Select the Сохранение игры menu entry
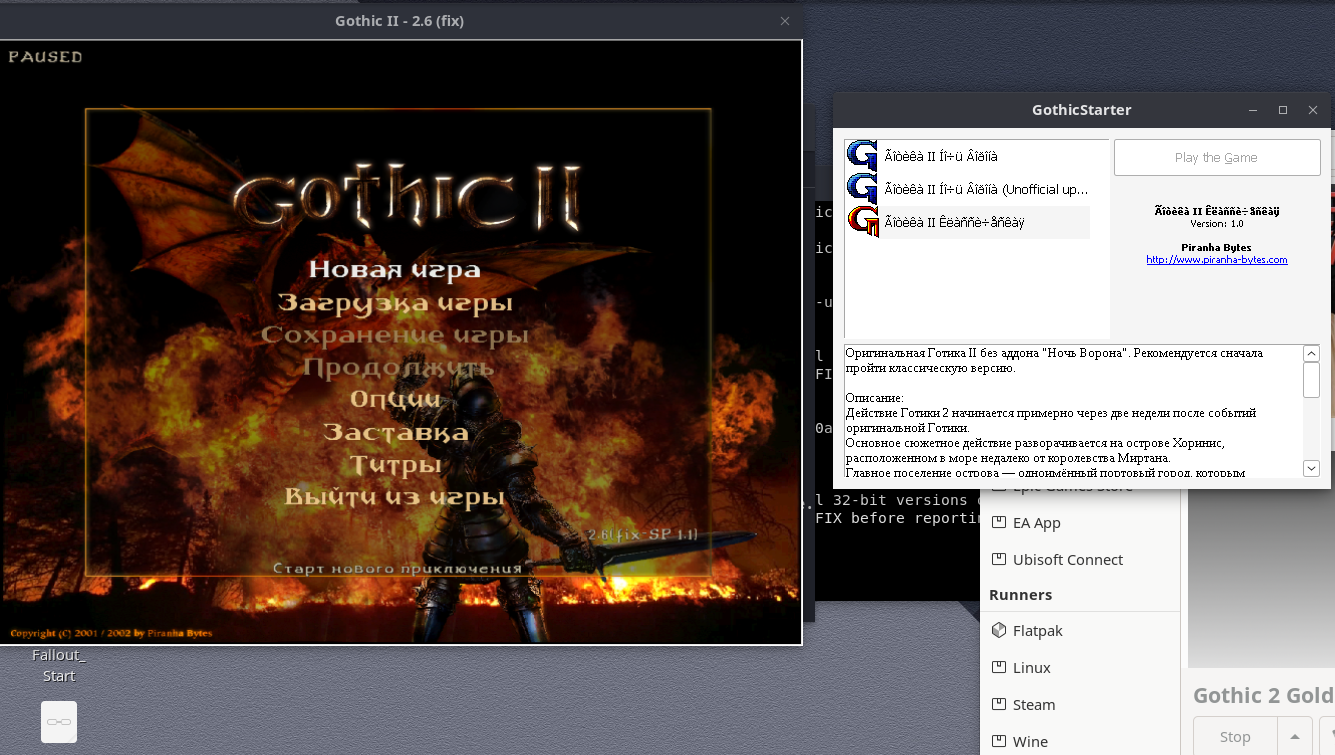This screenshot has width=1335, height=755. (x=395, y=335)
